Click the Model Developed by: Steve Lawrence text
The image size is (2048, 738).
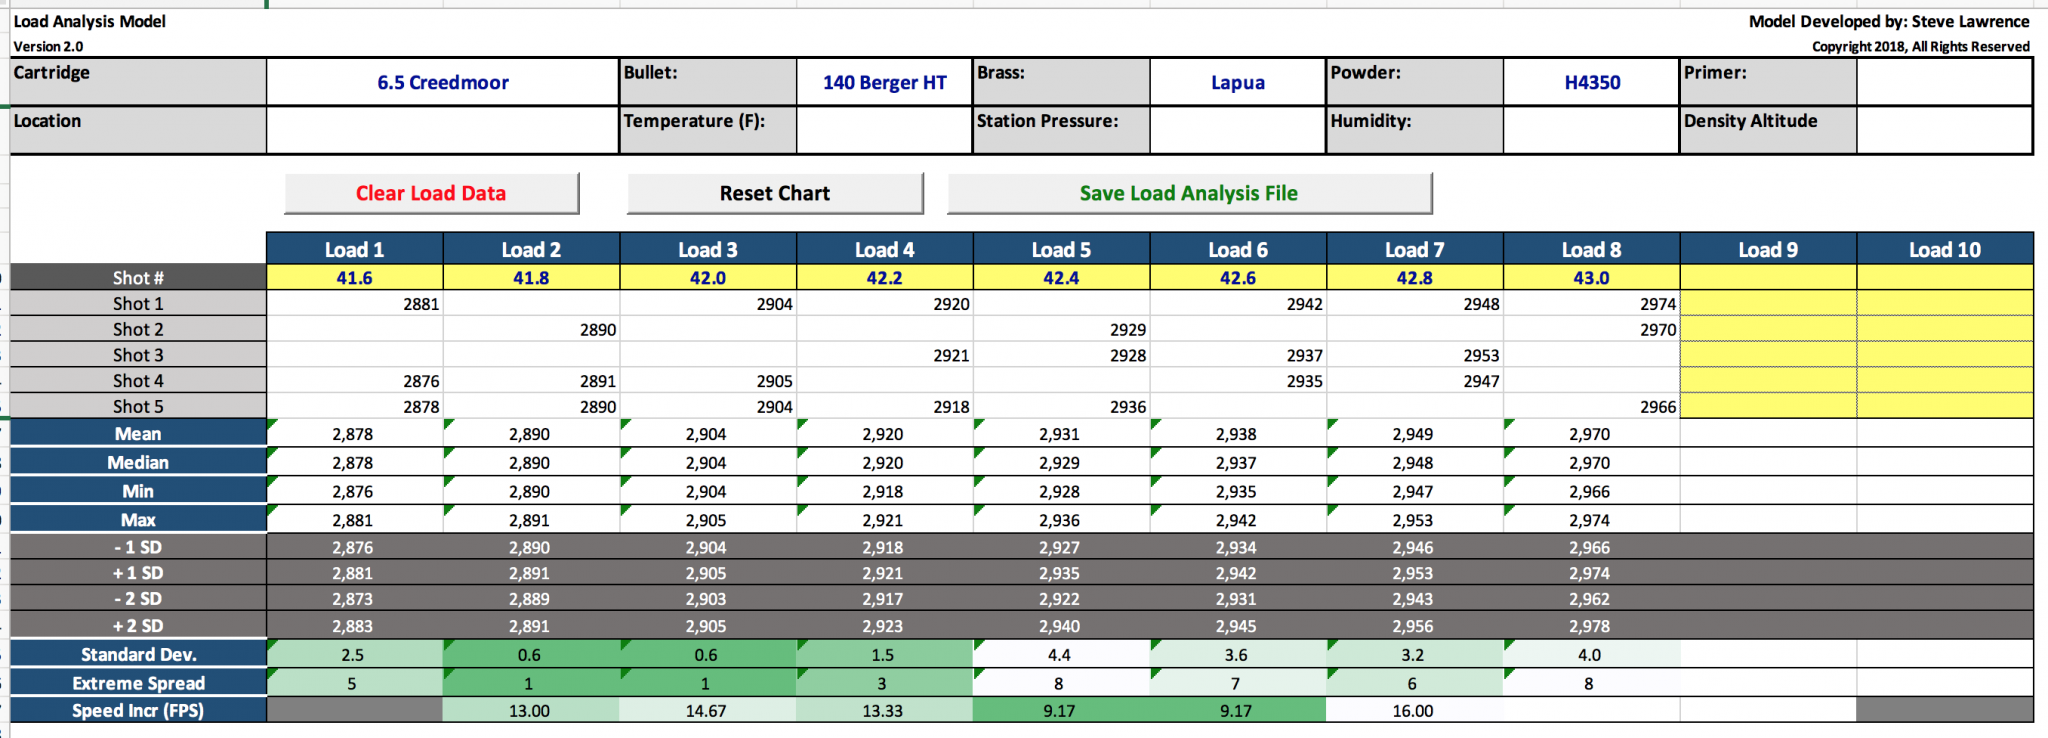(x=1889, y=21)
